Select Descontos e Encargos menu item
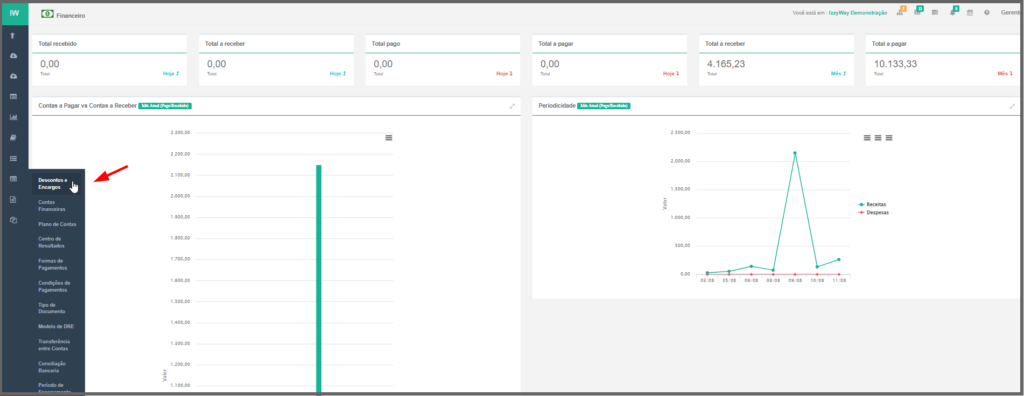The width and height of the screenshot is (1024, 396). [53, 184]
